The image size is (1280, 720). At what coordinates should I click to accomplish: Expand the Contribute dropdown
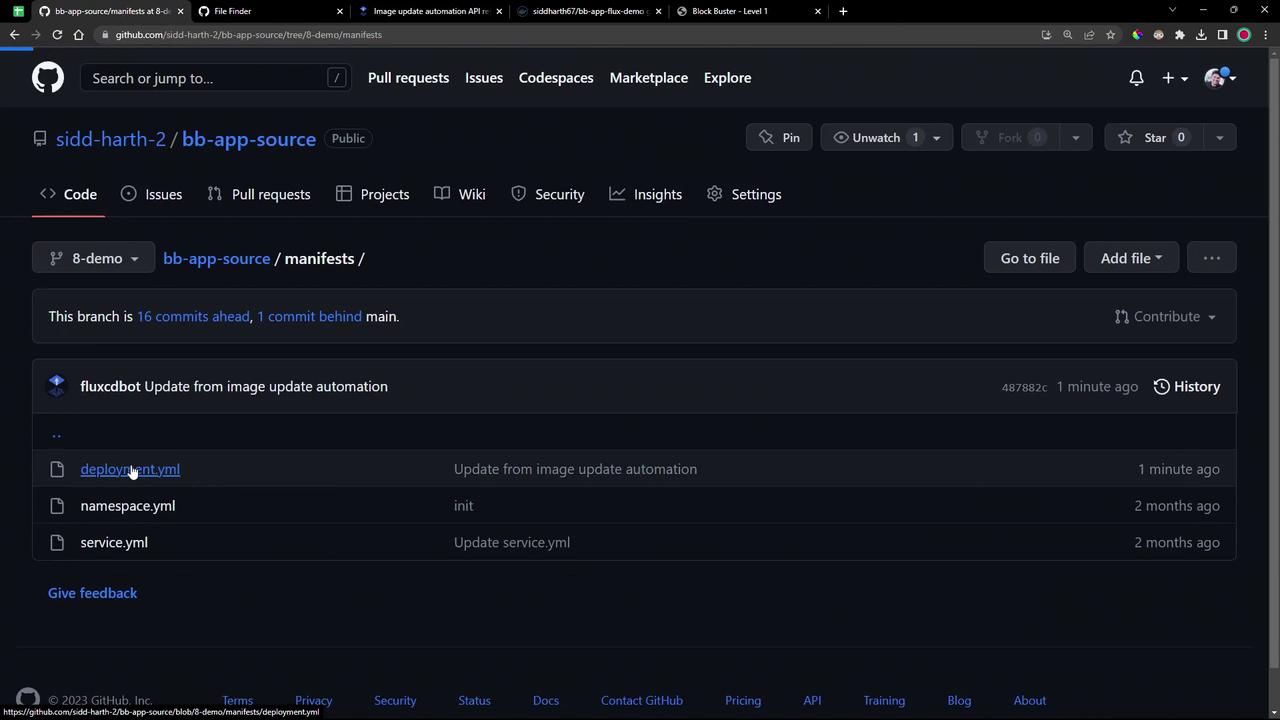(x=1165, y=316)
